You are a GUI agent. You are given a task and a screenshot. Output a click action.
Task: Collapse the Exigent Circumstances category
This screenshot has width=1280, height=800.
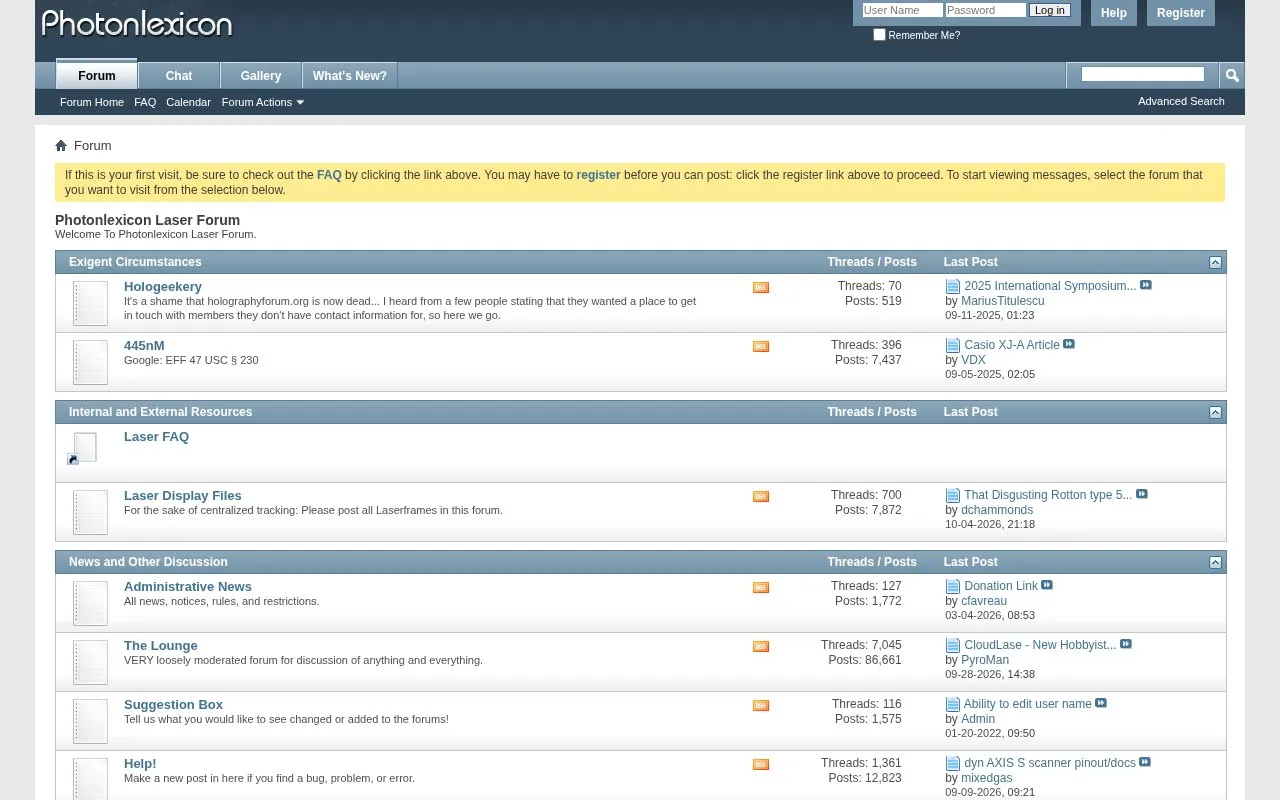(1215, 262)
